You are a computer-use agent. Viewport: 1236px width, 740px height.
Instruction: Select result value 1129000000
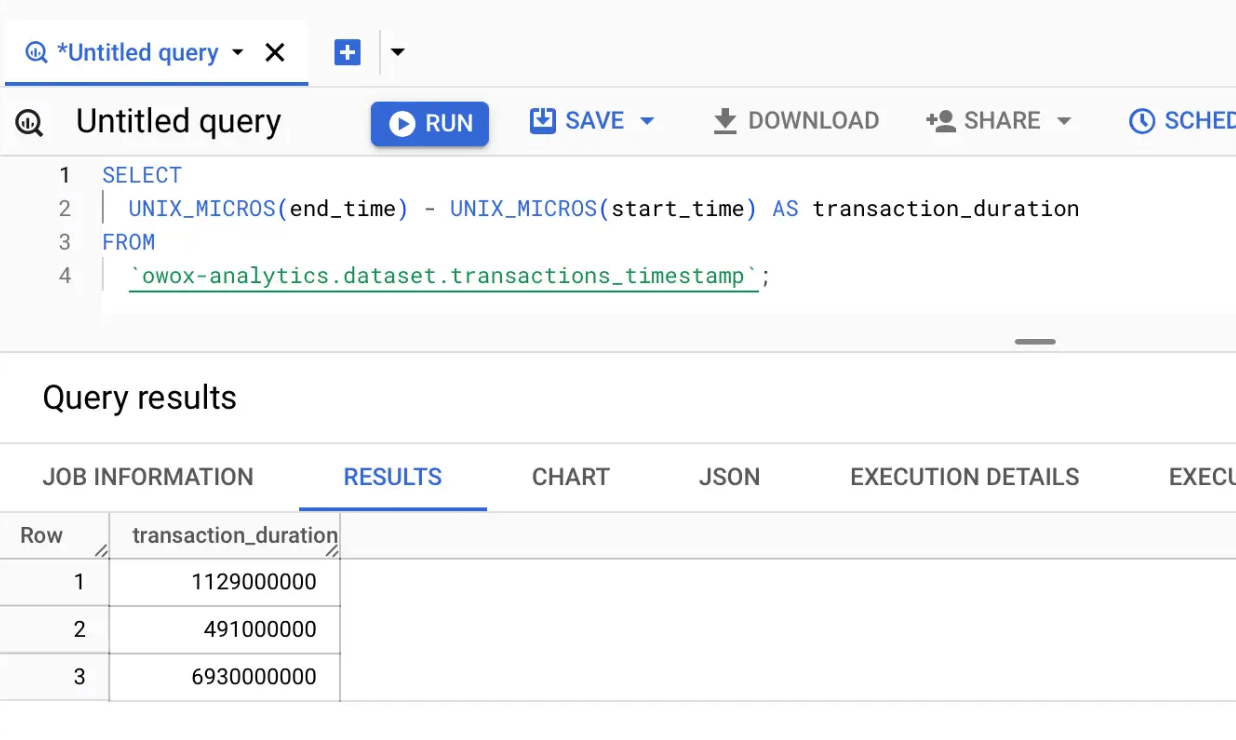point(254,582)
